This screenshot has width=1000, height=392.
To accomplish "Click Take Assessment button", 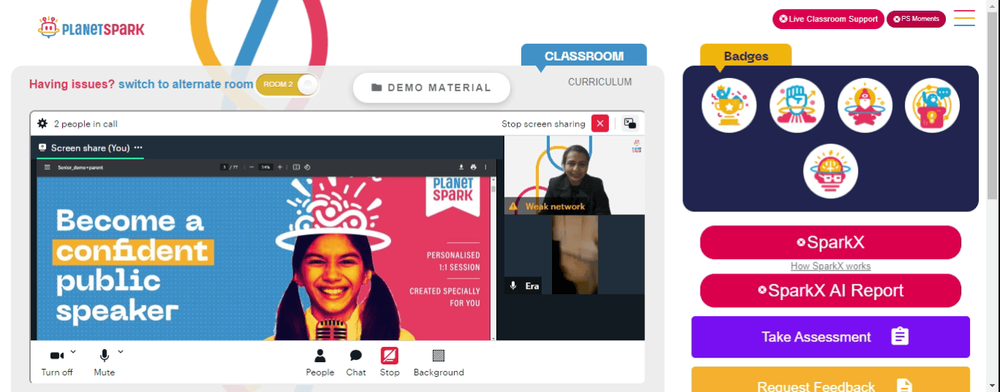I will click(x=830, y=337).
